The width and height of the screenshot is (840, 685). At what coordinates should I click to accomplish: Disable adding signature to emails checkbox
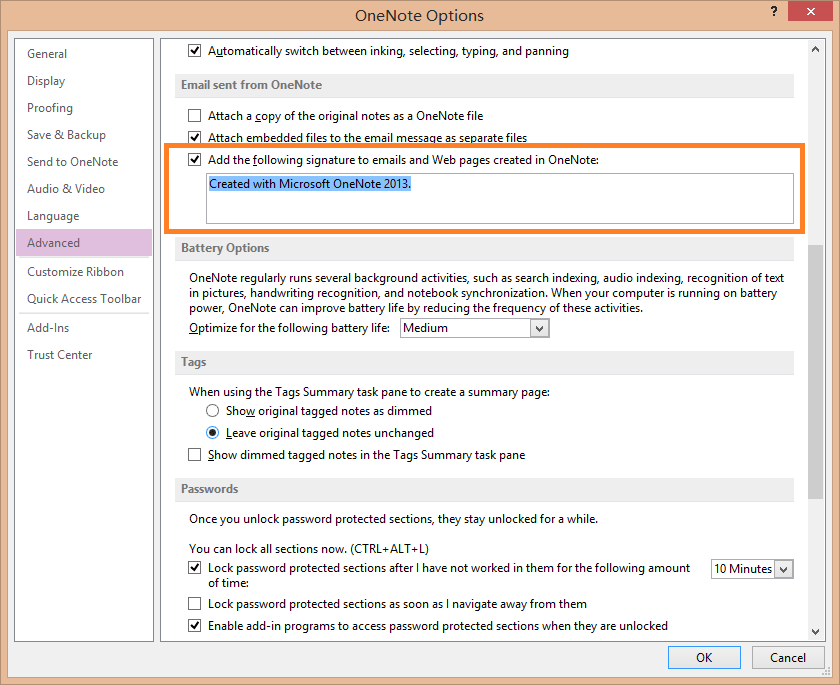(x=194, y=160)
